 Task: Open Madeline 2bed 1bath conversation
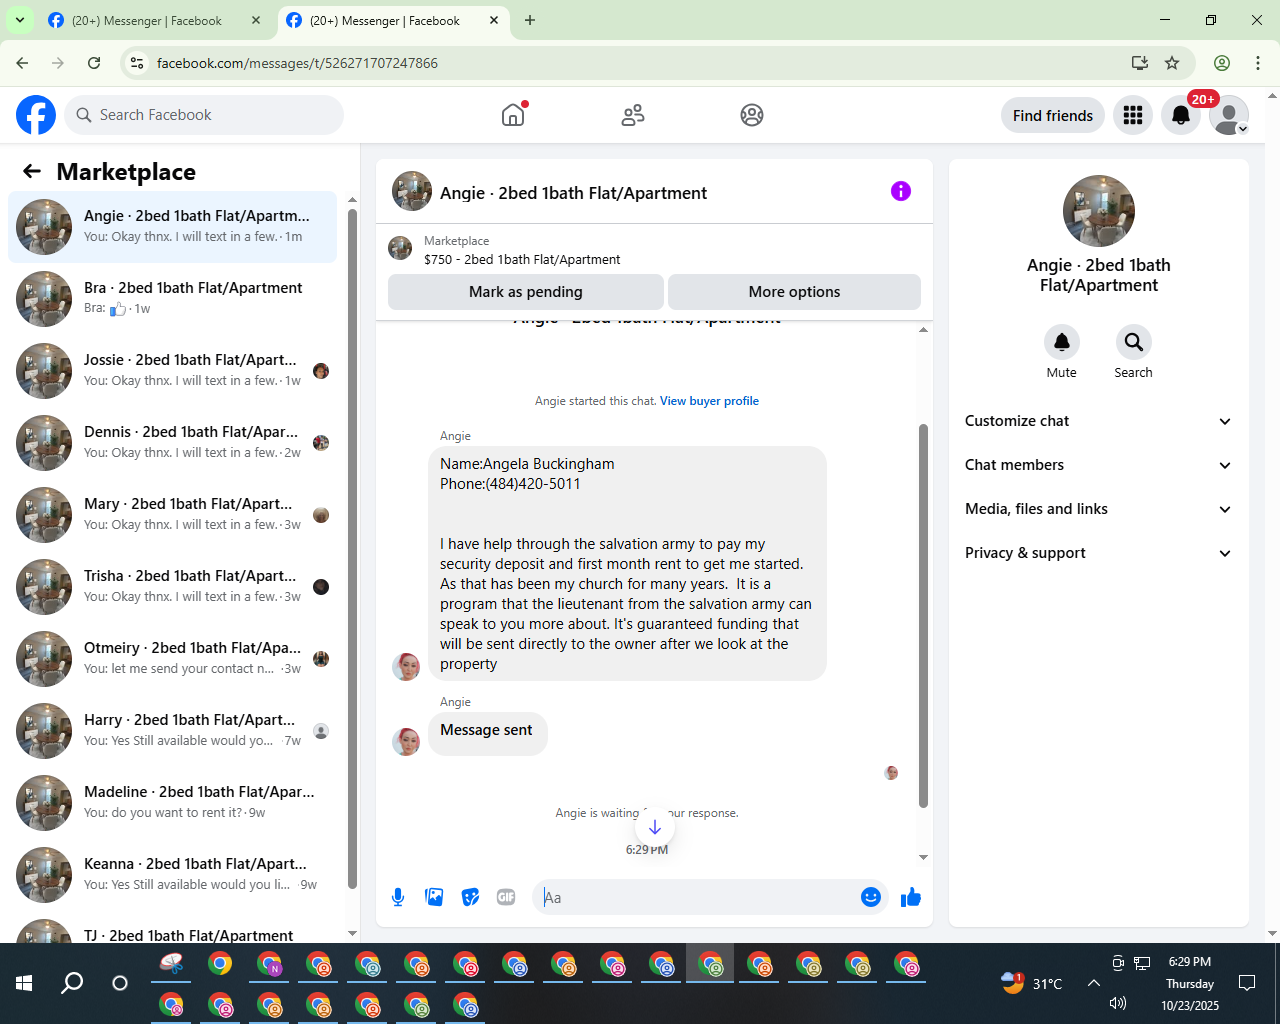tap(172, 802)
